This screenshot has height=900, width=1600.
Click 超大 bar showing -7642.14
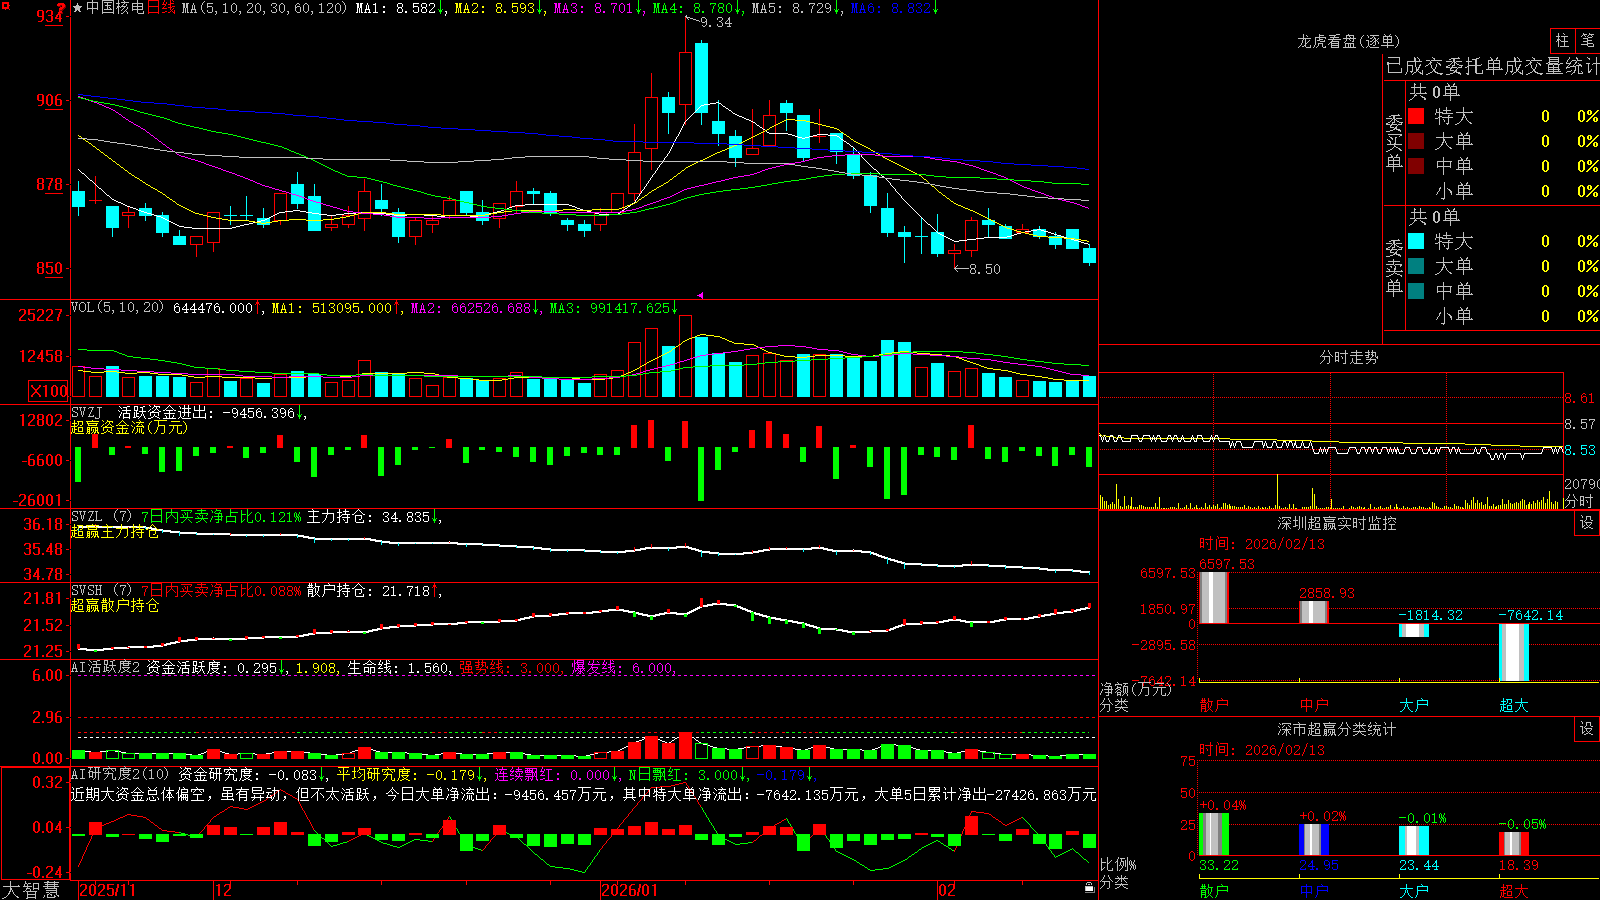(x=1513, y=652)
